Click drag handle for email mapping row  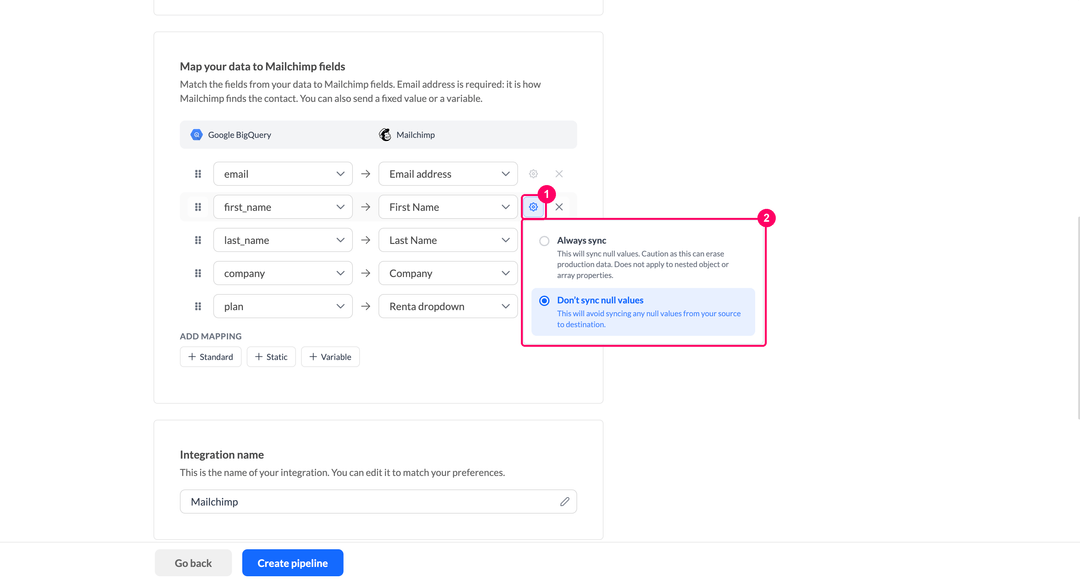(x=198, y=174)
